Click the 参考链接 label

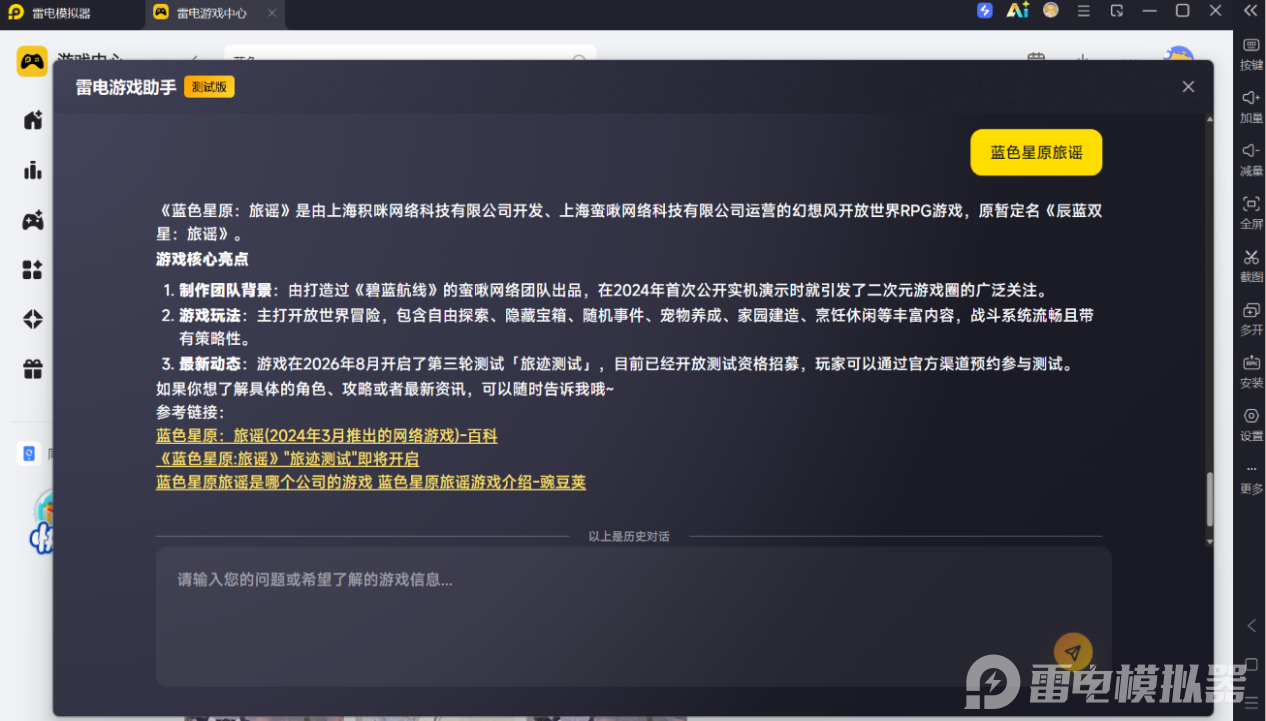click(x=190, y=412)
